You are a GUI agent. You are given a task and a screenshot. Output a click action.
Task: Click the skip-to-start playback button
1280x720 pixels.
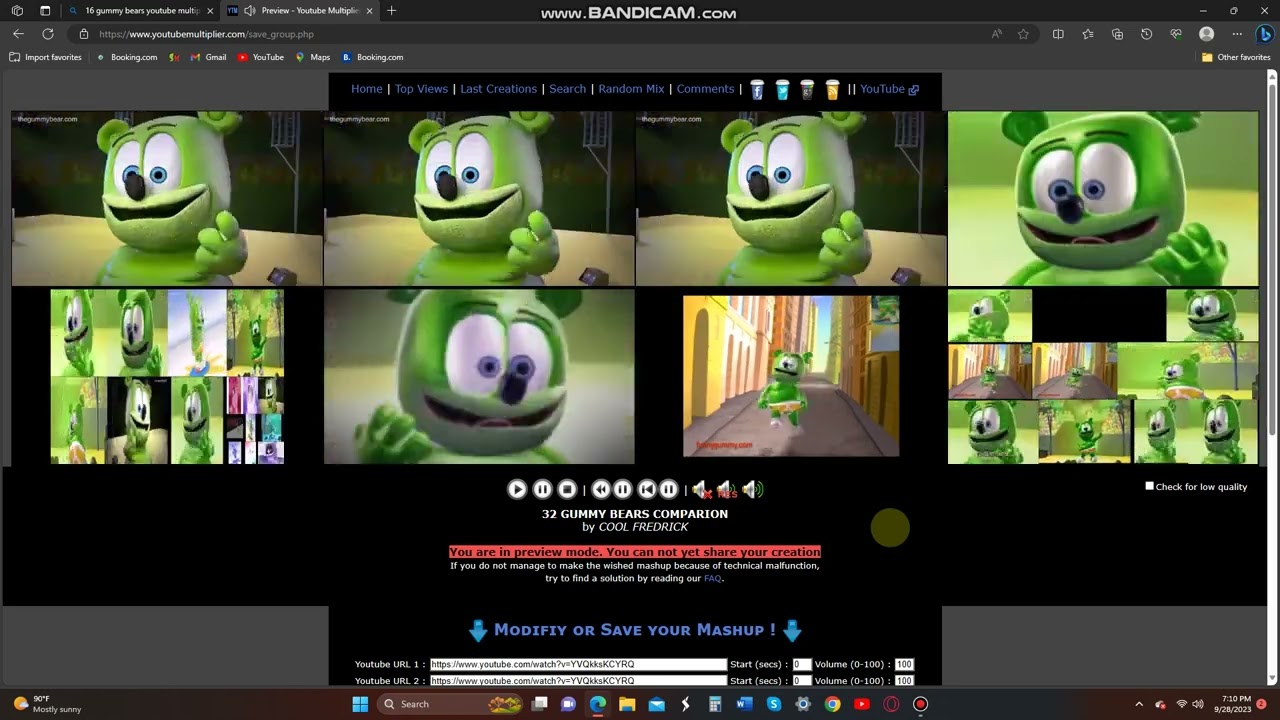click(647, 489)
